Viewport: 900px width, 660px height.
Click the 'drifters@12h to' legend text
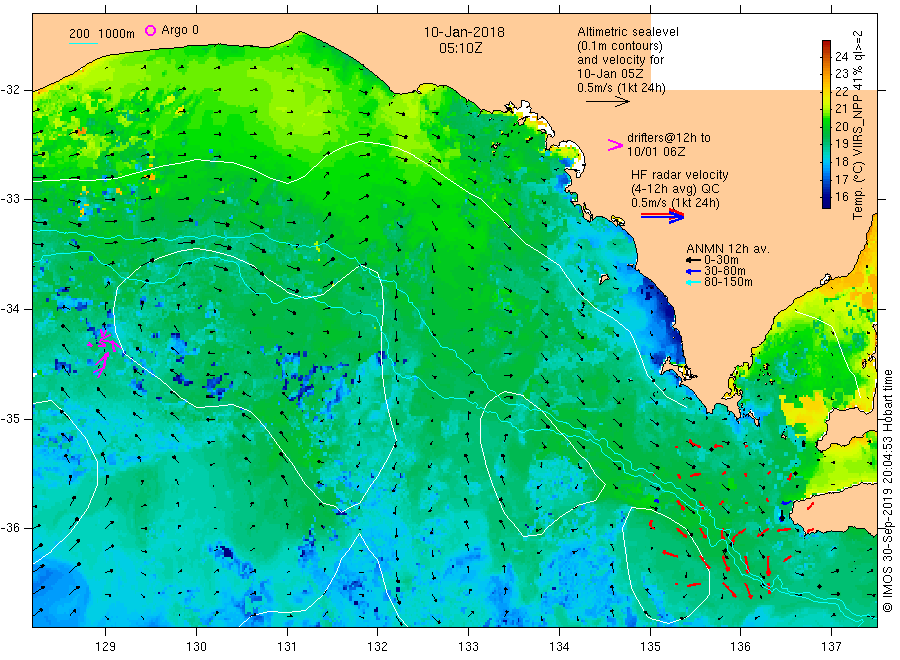click(669, 138)
